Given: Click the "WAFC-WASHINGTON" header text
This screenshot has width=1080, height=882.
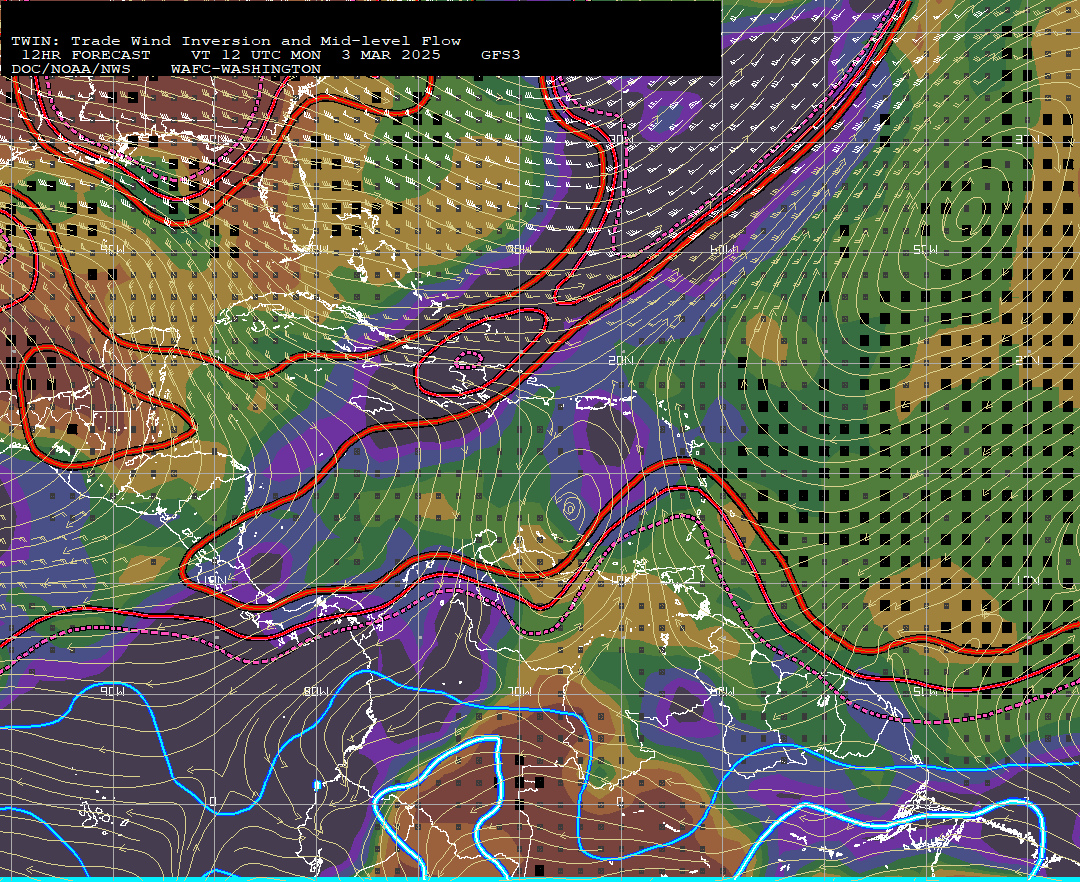Looking at the screenshot, I should coord(246,70).
